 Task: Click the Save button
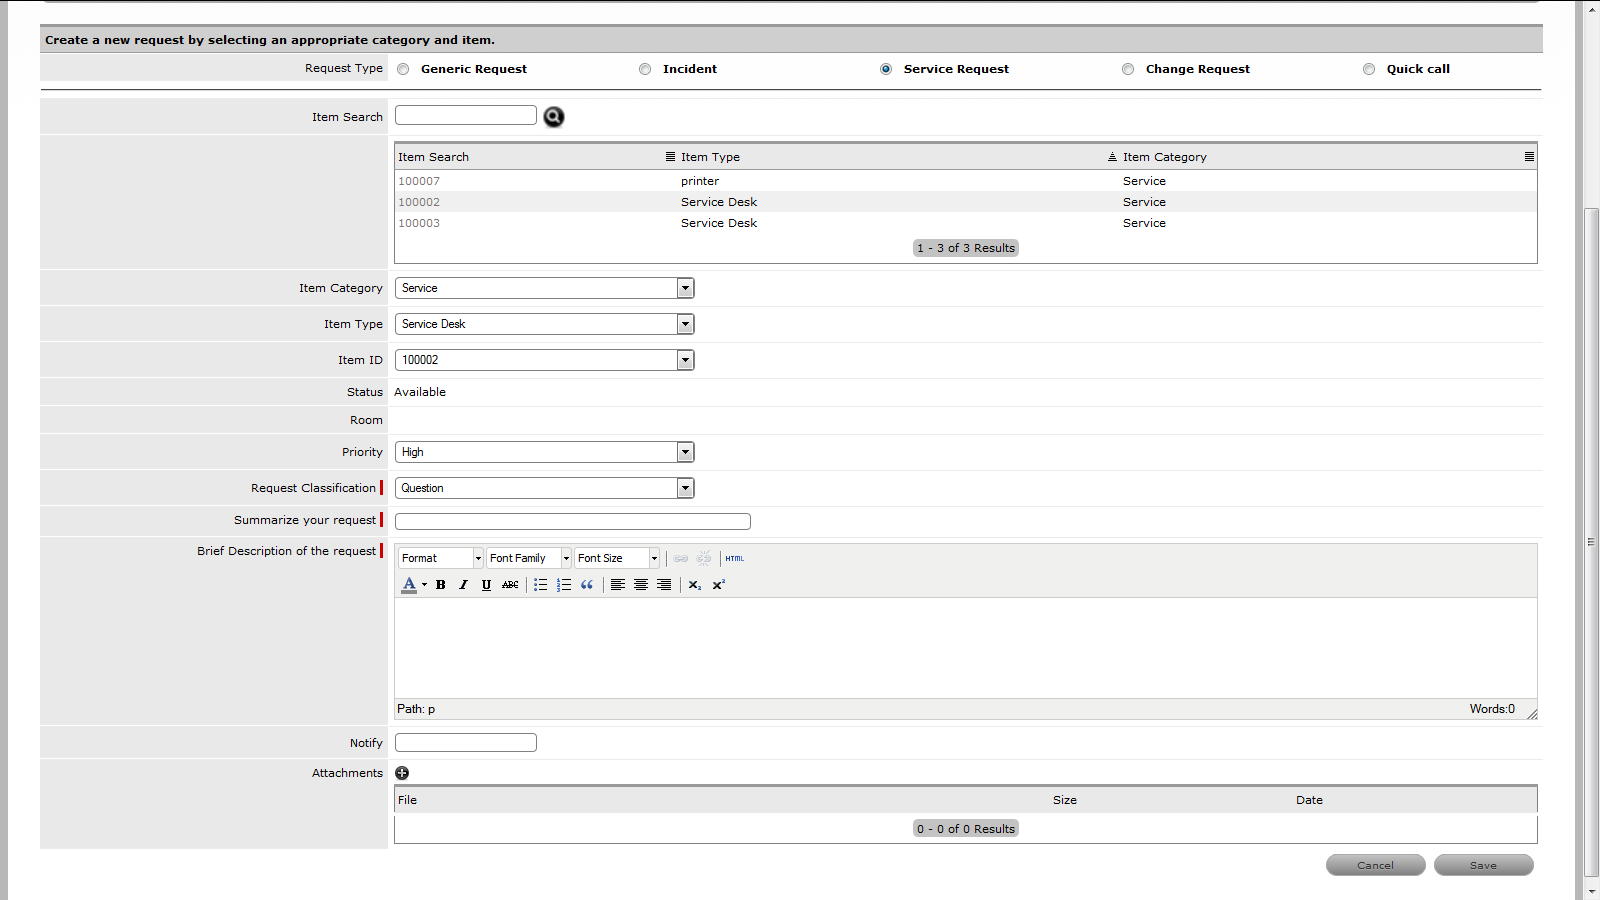(1483, 865)
